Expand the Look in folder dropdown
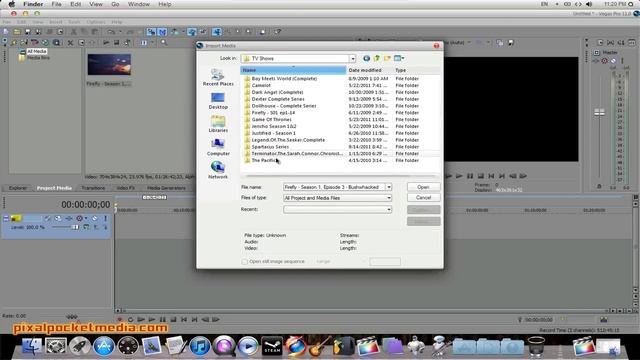 tap(353, 58)
